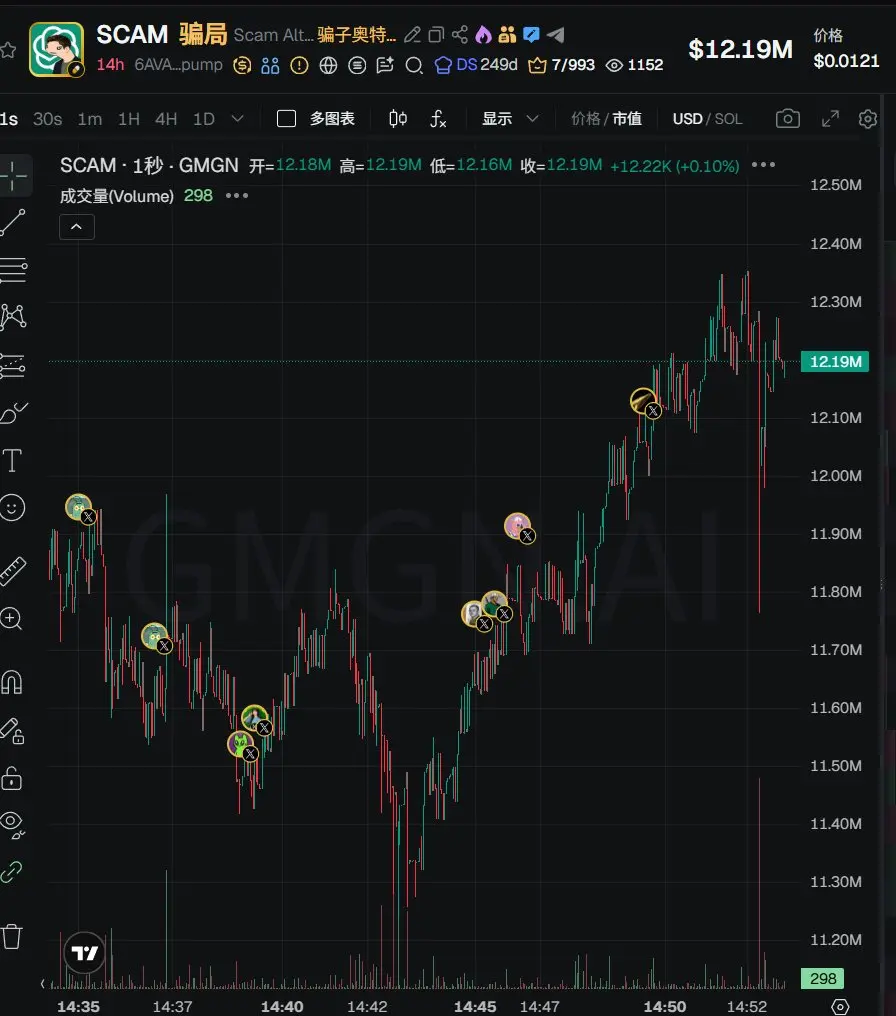Screen dimensions: 896x1016
Task: Open the website globe icon
Action: pos(328,65)
